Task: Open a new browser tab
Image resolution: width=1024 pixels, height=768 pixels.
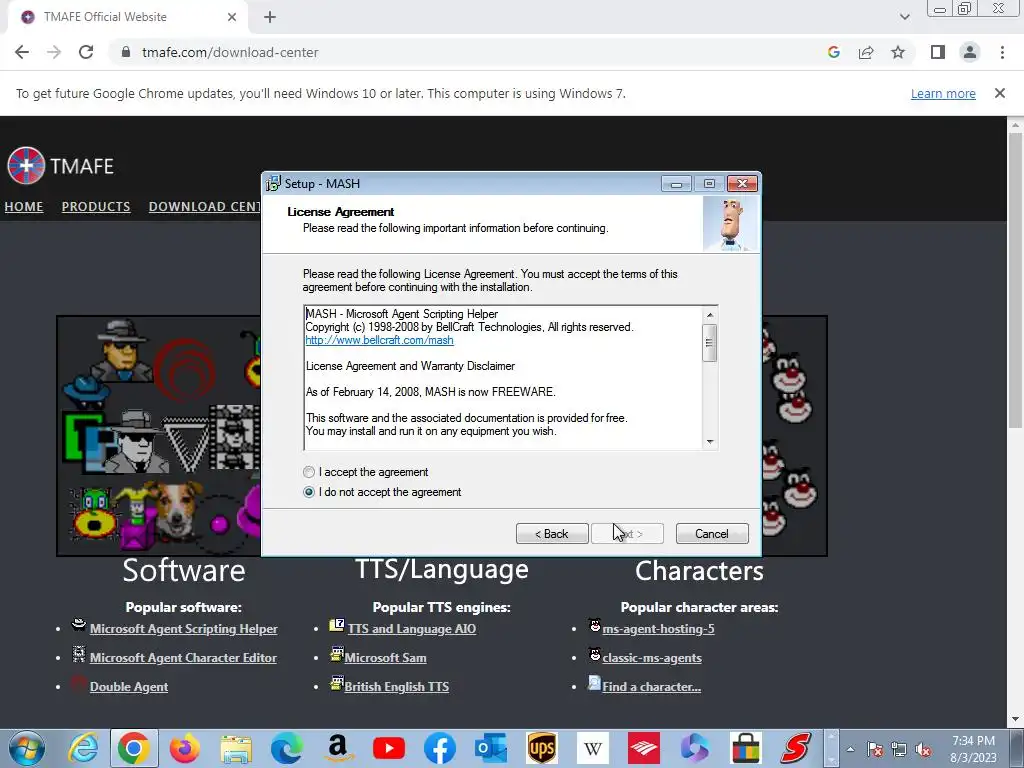Action: [270, 17]
